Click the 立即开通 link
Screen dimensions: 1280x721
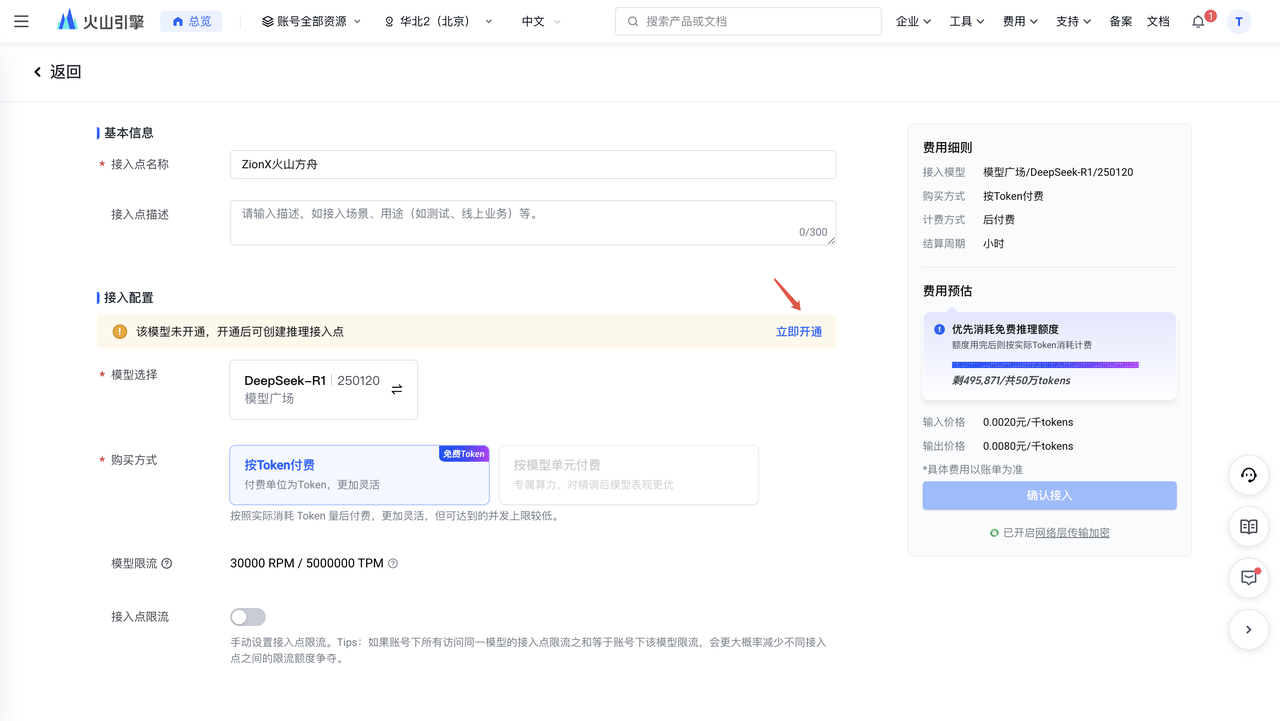799,332
